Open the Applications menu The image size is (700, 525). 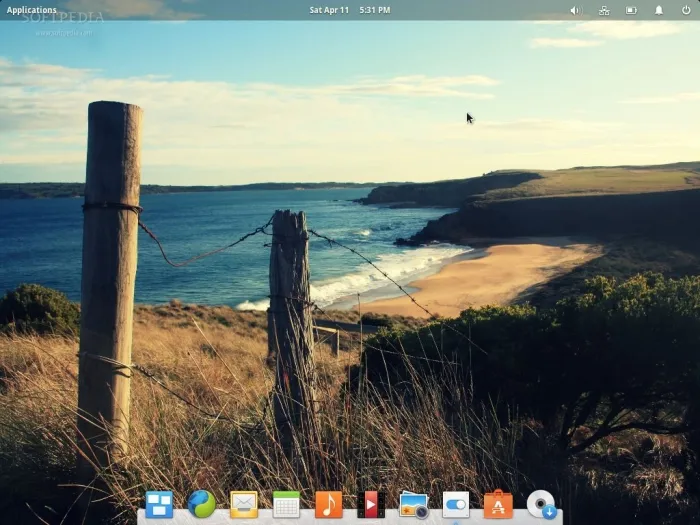31,10
